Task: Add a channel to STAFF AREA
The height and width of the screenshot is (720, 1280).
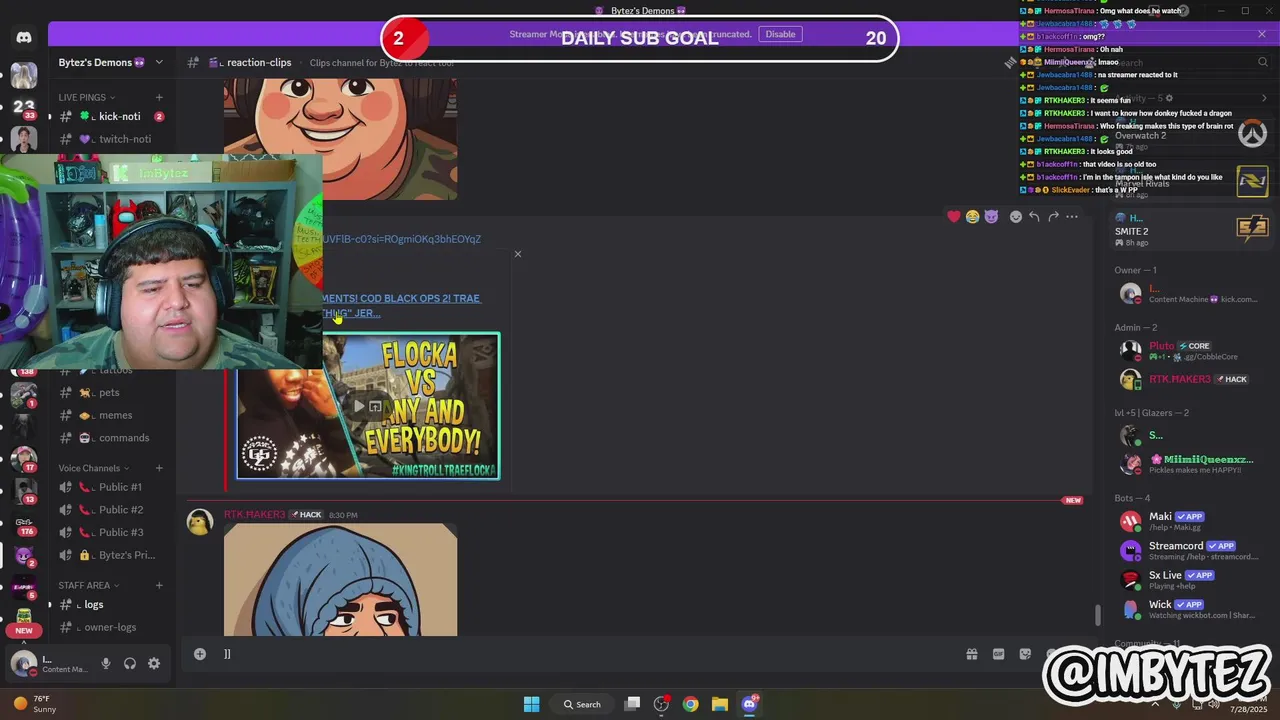Action: point(159,585)
